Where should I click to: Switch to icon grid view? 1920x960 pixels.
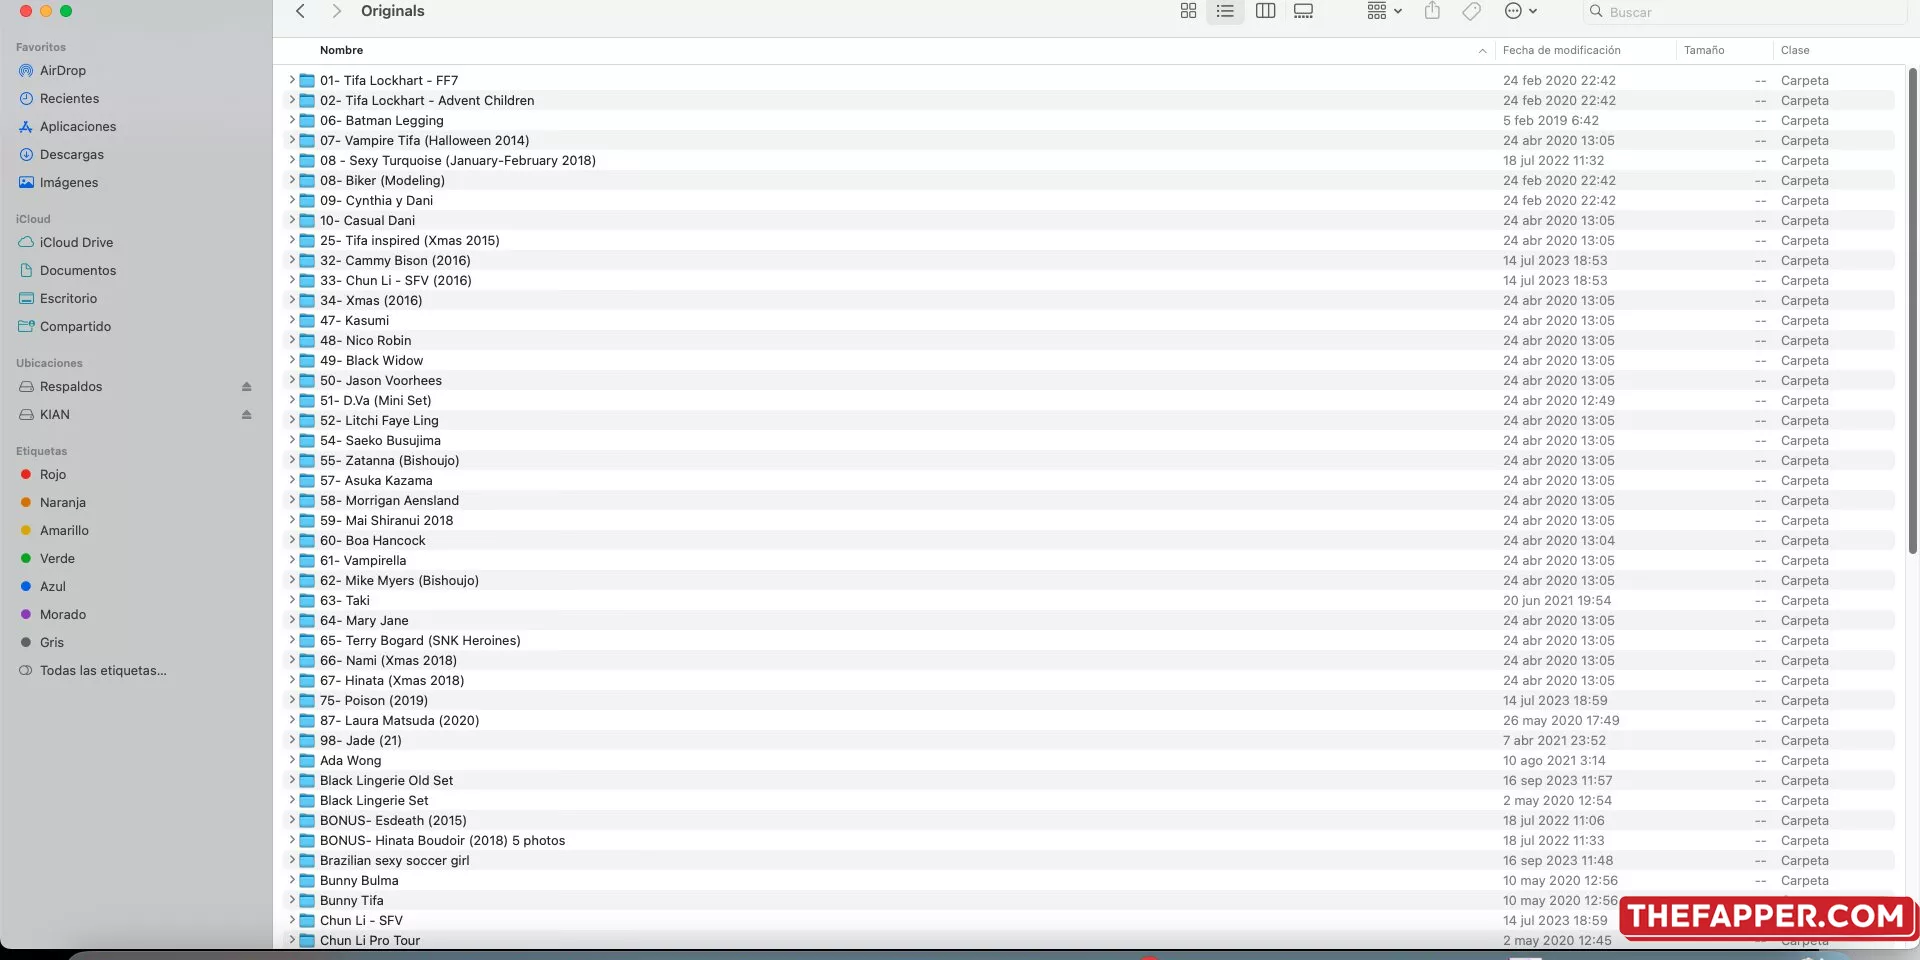click(x=1188, y=11)
